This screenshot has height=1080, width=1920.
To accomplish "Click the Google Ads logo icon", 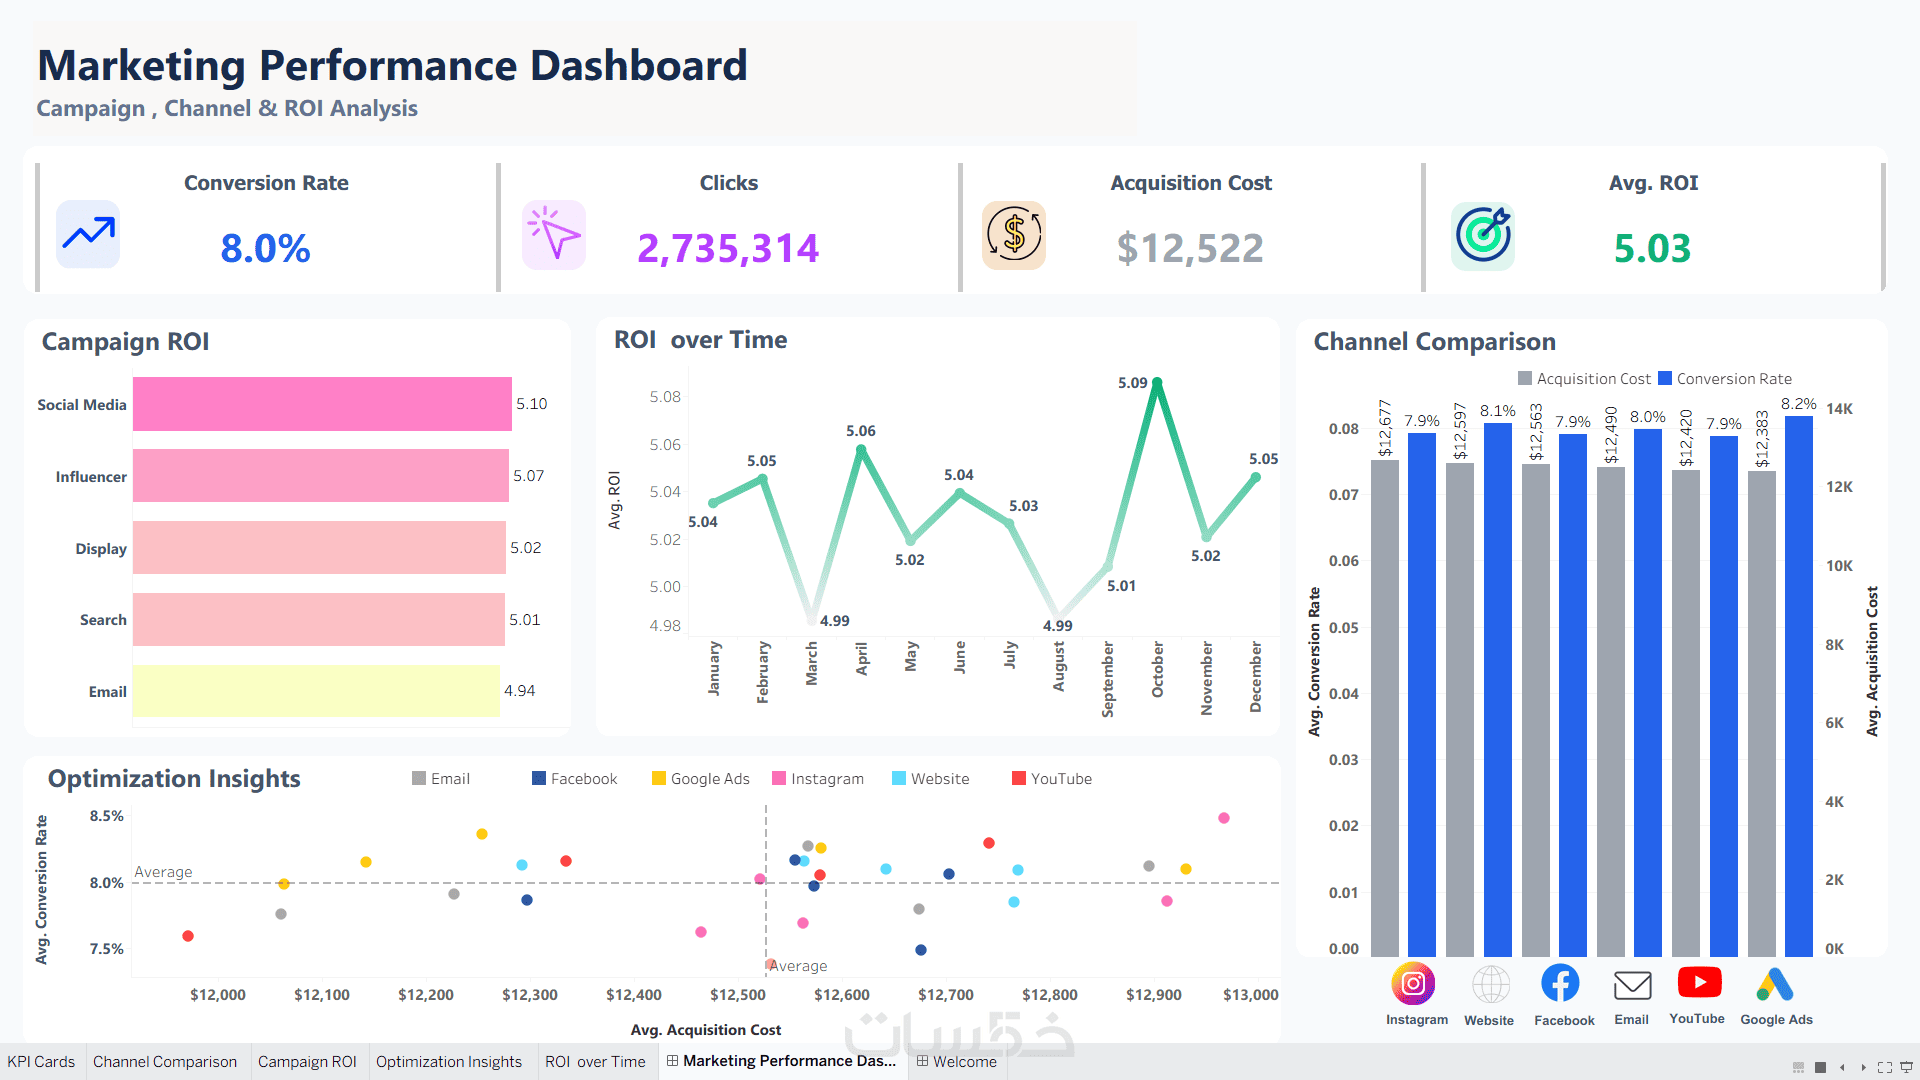I will coord(1774,984).
